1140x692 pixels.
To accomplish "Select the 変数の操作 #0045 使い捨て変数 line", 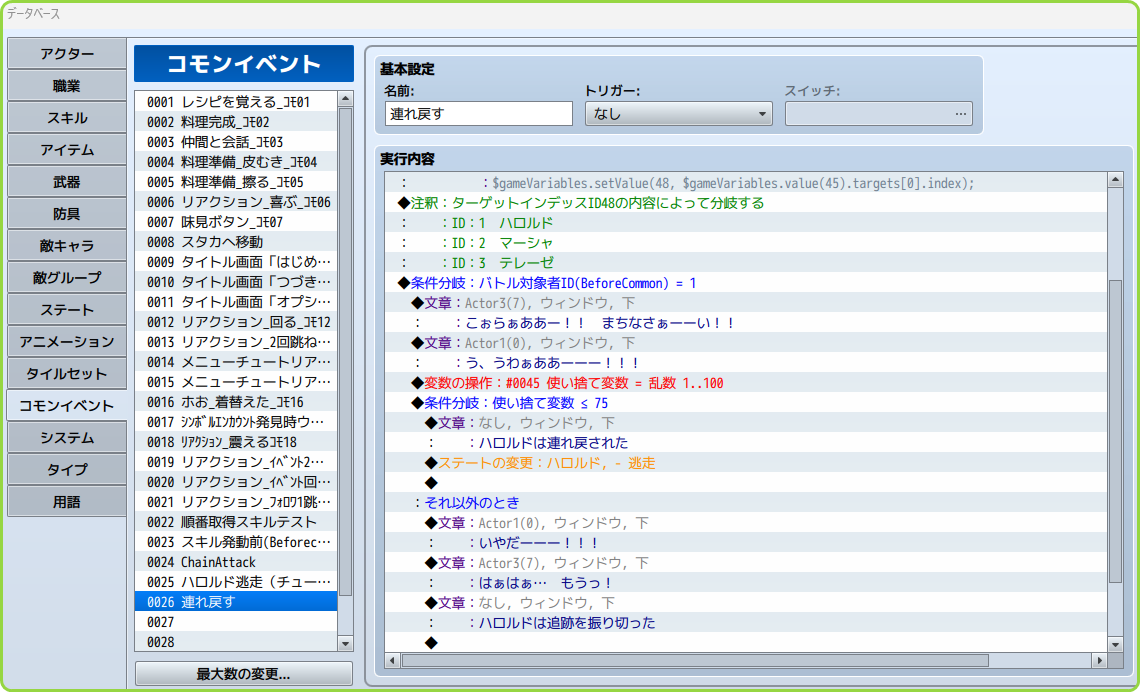I will tap(745, 383).
